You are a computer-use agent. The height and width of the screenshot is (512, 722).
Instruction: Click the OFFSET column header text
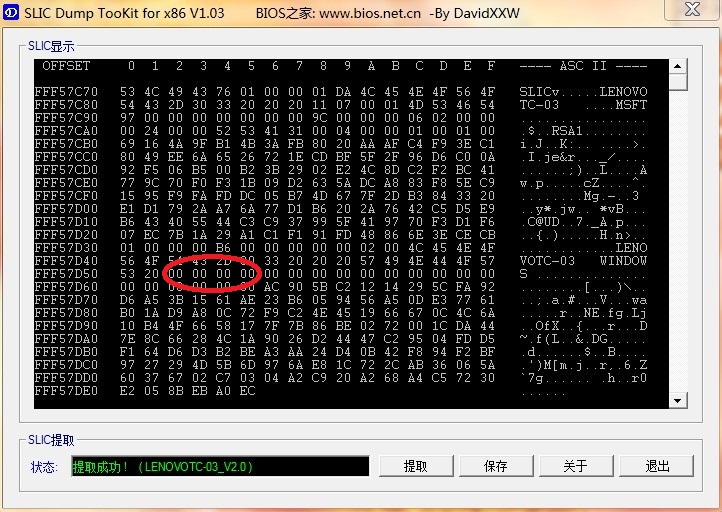pyautogui.click(x=66, y=66)
